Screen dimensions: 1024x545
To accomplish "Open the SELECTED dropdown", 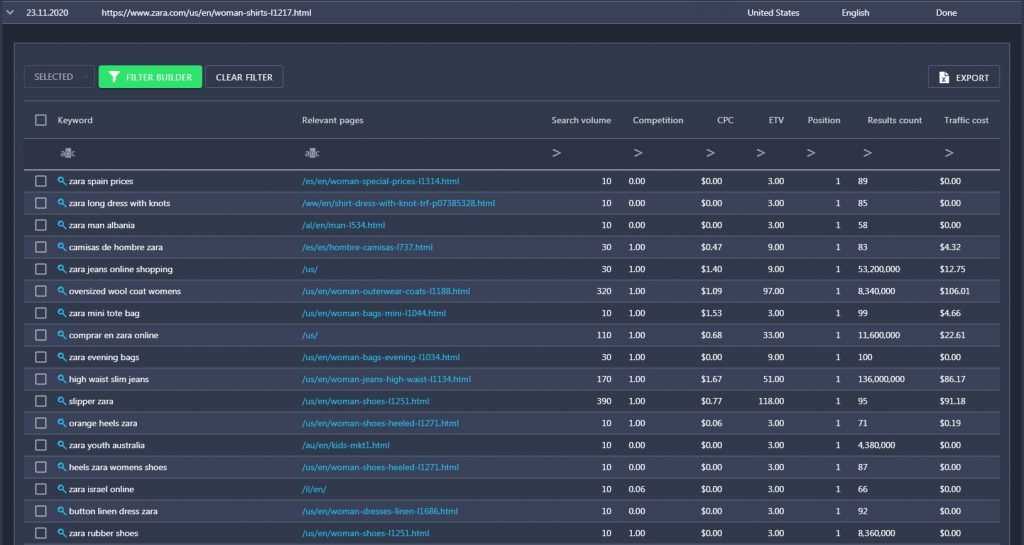I will coord(59,77).
